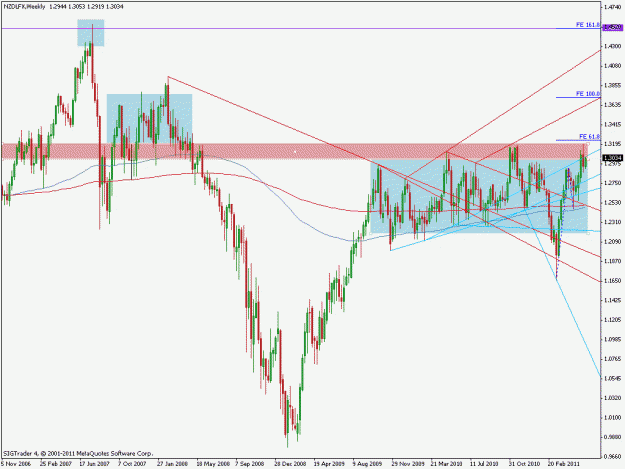Click the FE 61.8 Fibonacci expansion label
The height and width of the screenshot is (469, 625).
coord(589,136)
